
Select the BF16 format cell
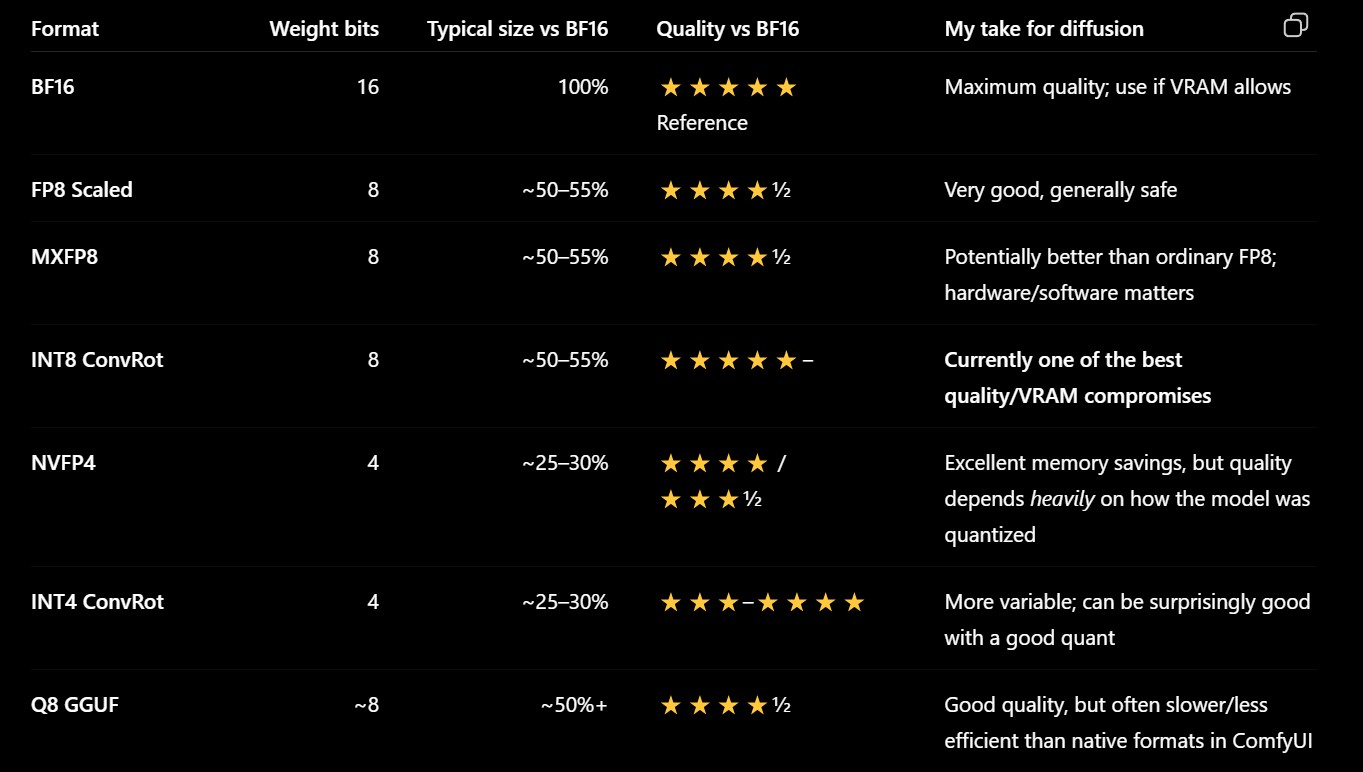pos(53,87)
